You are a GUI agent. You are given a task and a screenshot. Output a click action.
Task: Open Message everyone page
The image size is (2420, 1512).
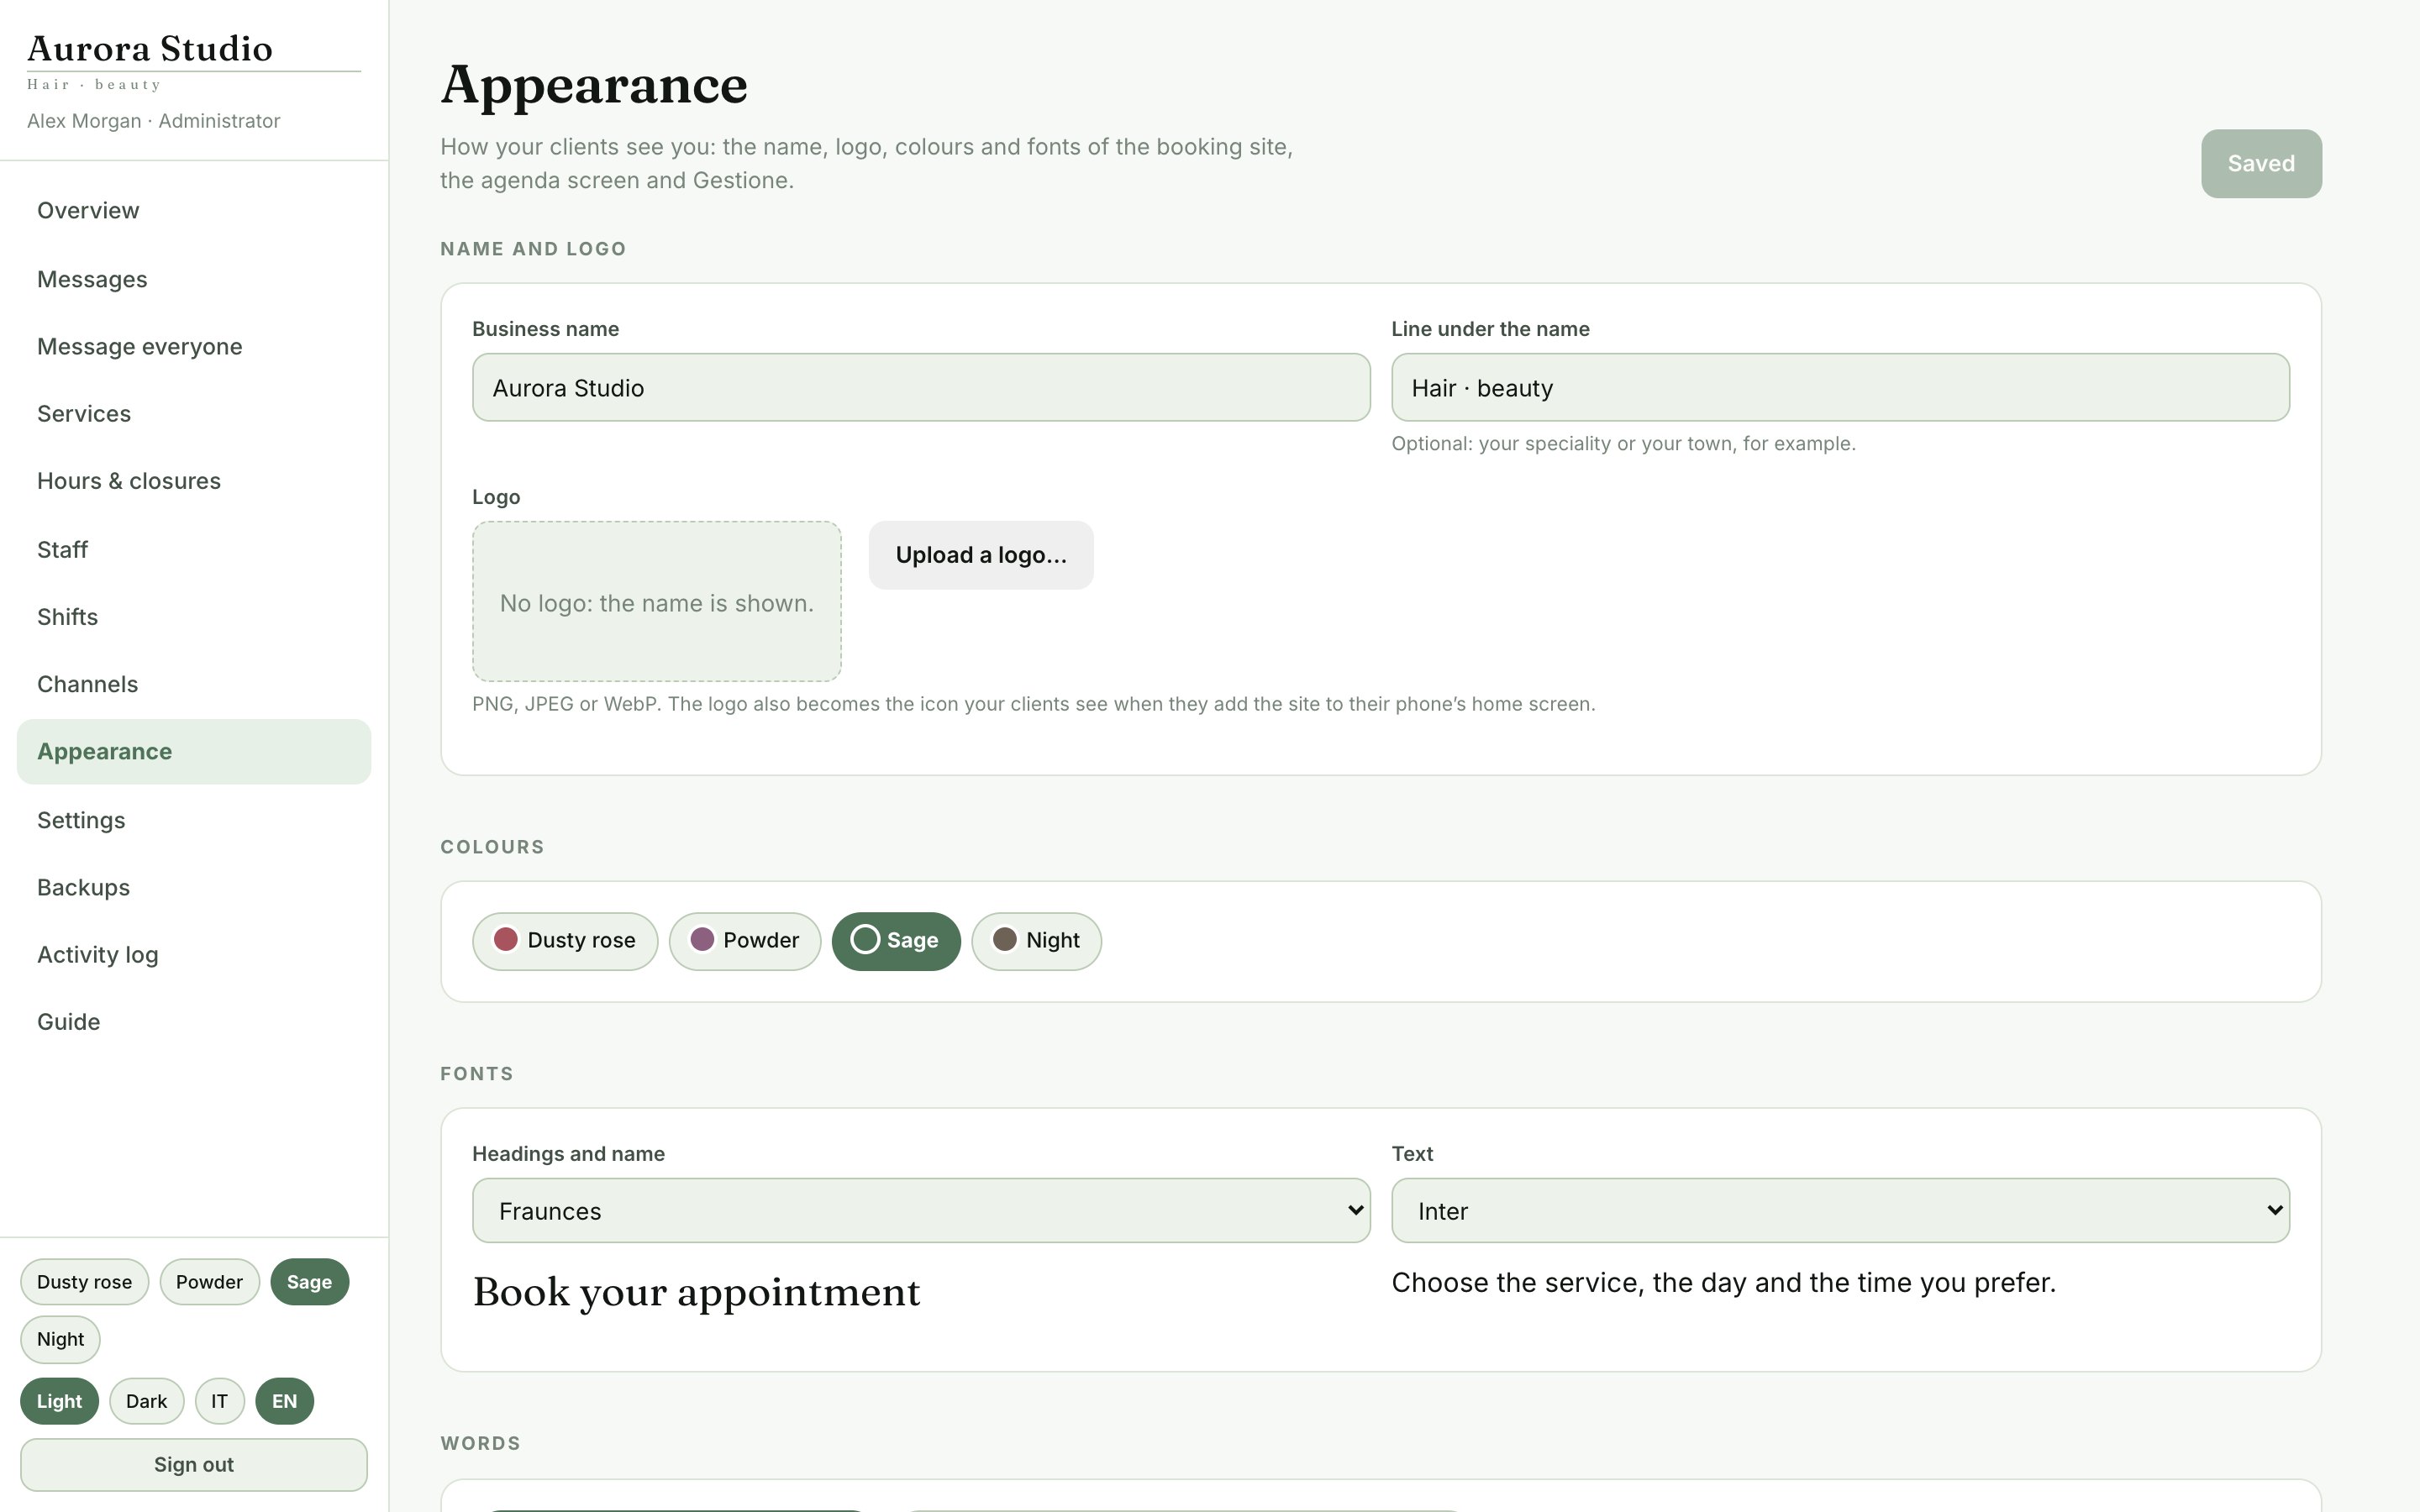pos(194,346)
